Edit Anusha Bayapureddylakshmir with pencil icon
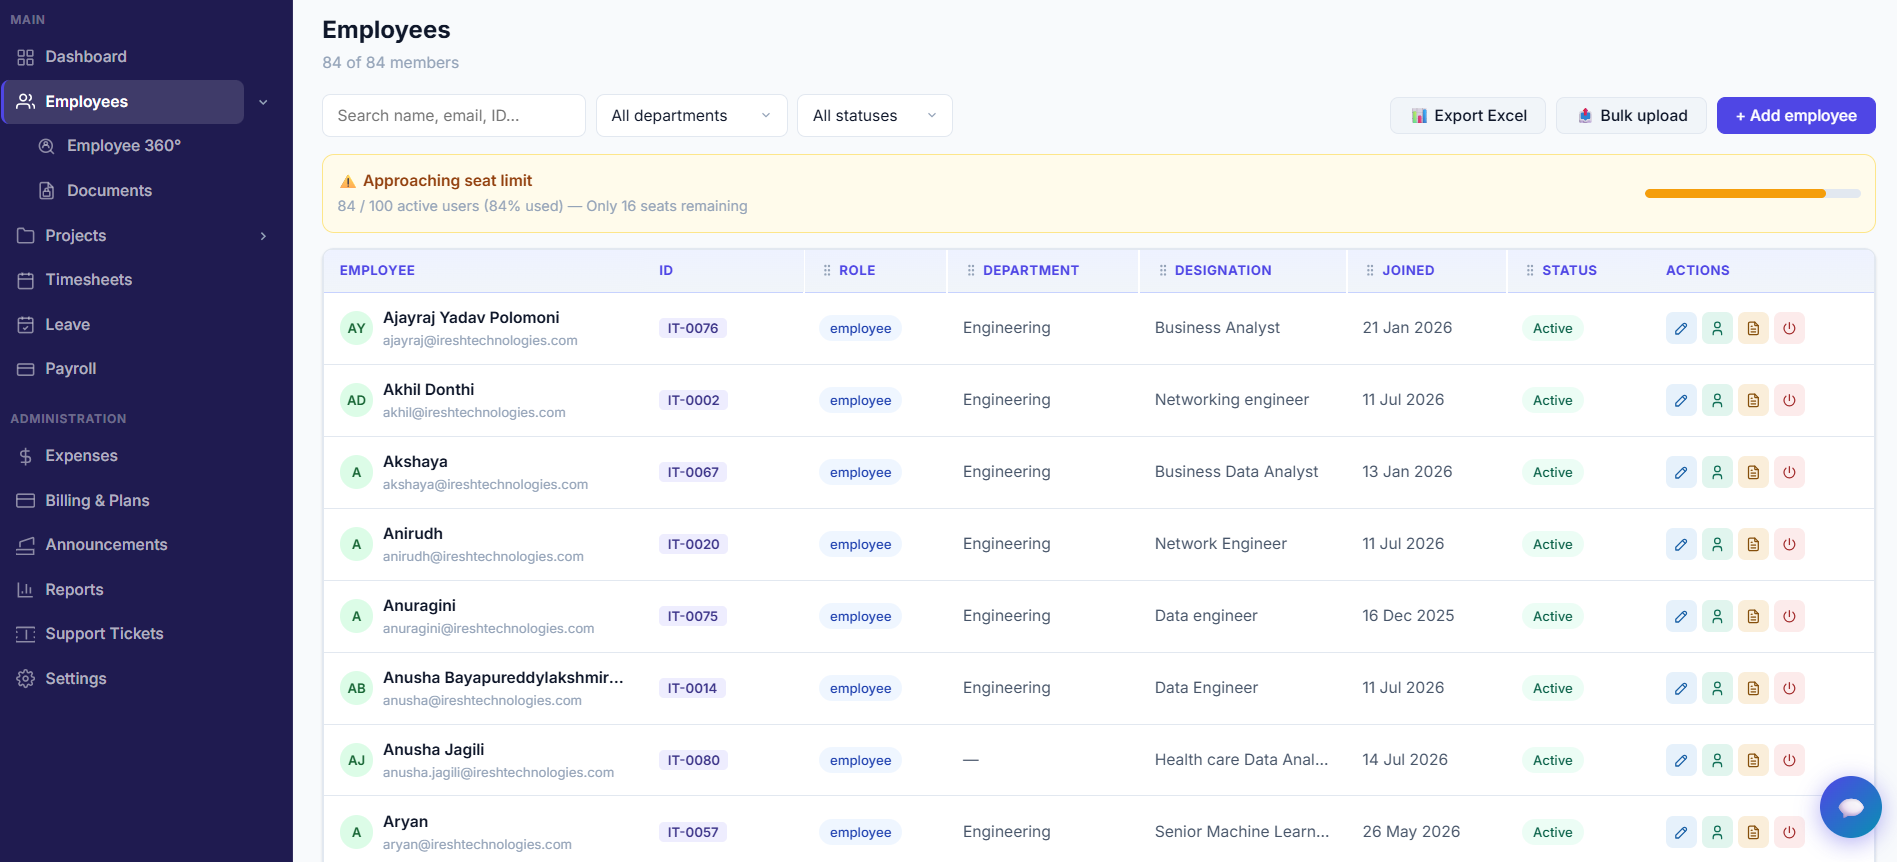Screen dimensions: 1897x862 pos(1681,688)
